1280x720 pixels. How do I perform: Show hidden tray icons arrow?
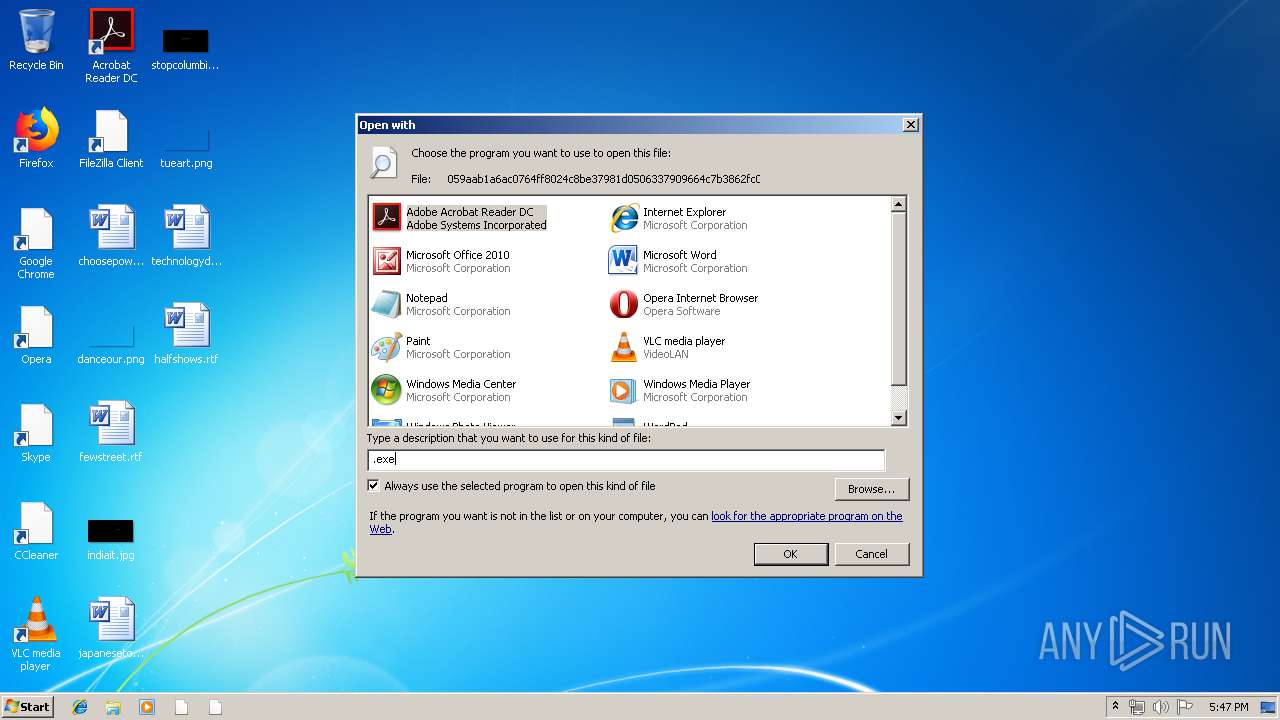pyautogui.click(x=1115, y=707)
